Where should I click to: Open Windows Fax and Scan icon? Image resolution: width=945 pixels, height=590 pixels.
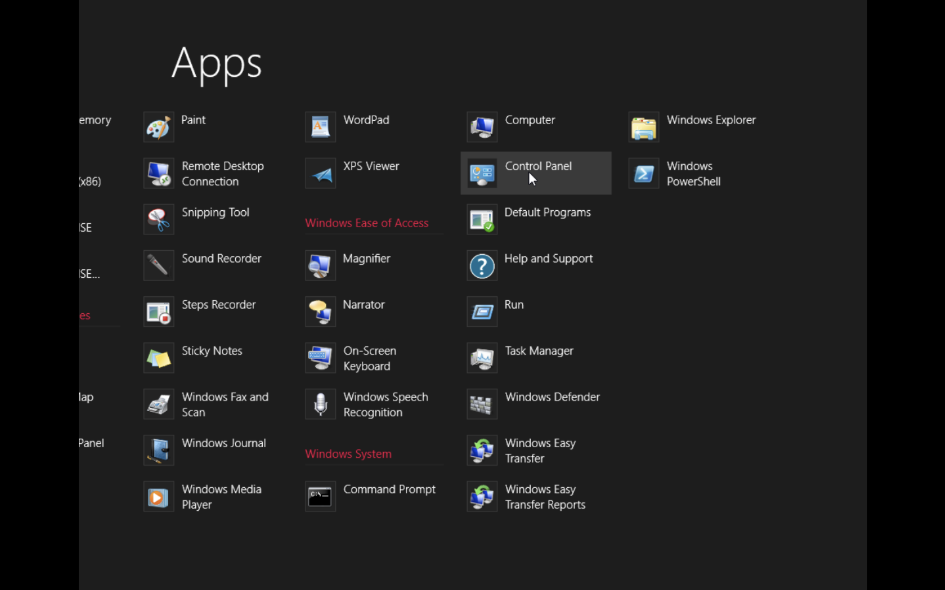[x=159, y=404]
